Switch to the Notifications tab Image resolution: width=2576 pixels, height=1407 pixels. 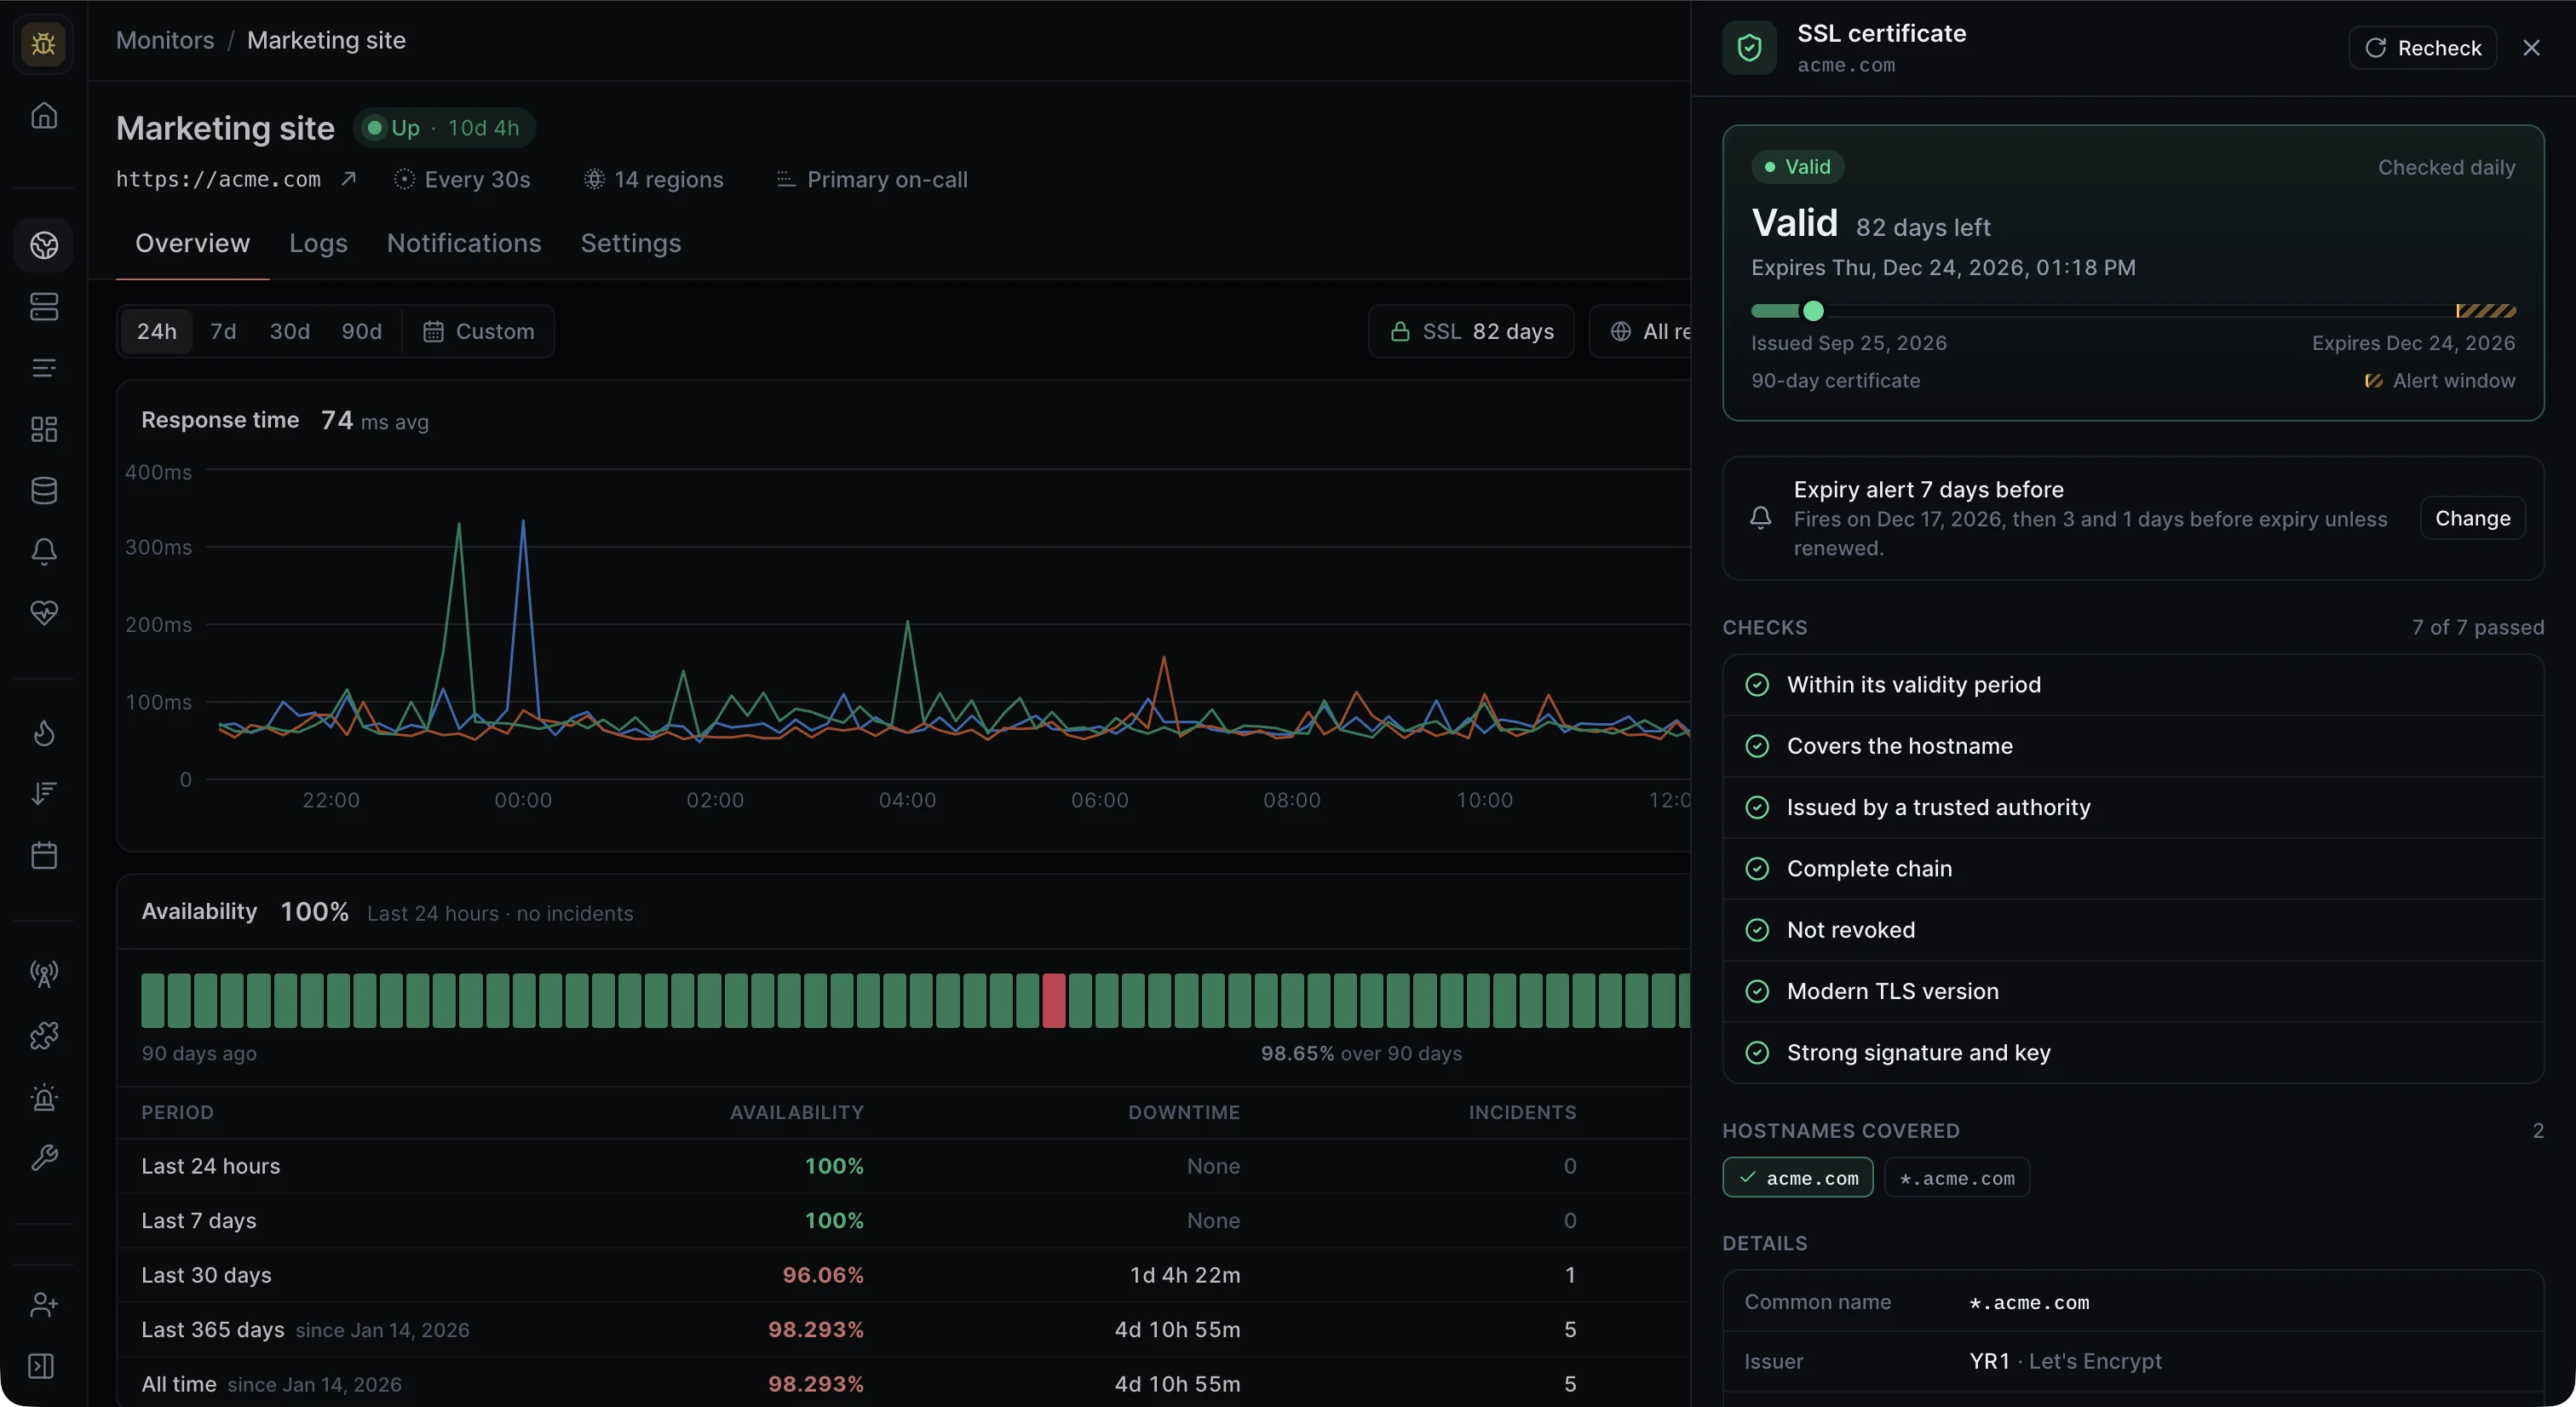coord(464,244)
